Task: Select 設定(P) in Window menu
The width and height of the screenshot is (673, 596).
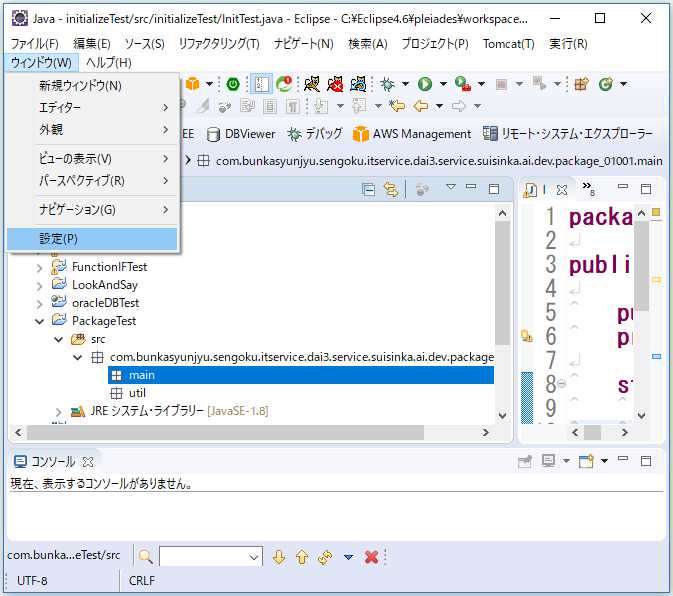Action: point(92,239)
